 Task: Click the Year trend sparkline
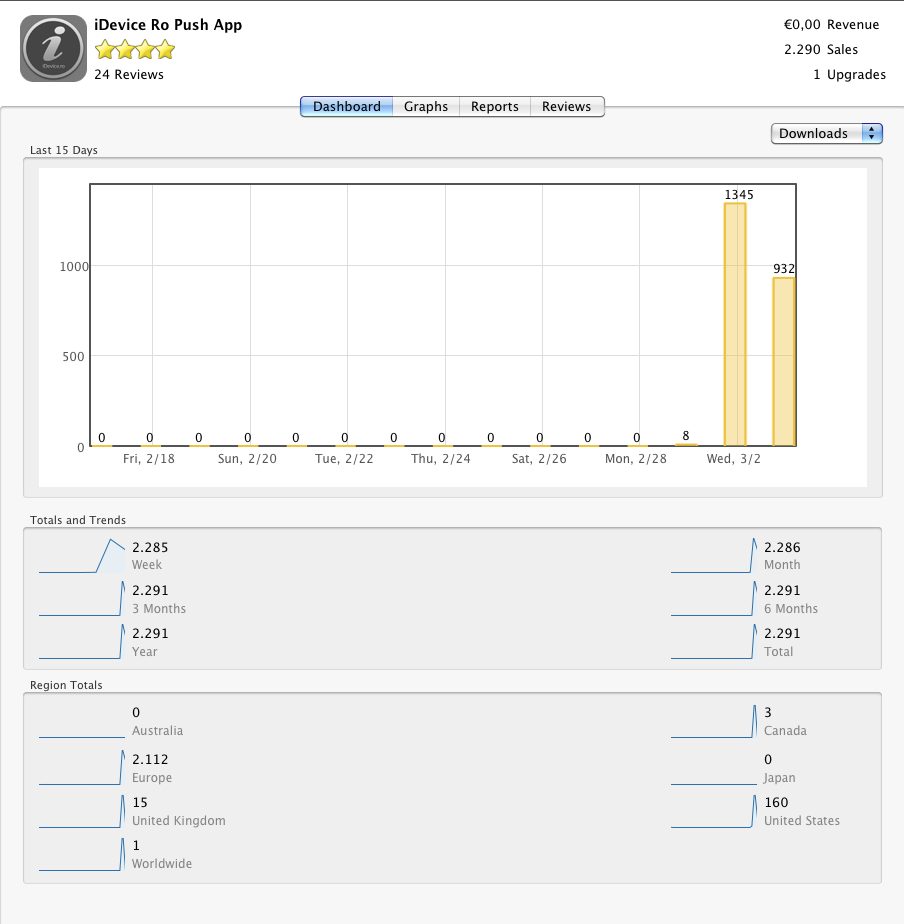(82, 642)
